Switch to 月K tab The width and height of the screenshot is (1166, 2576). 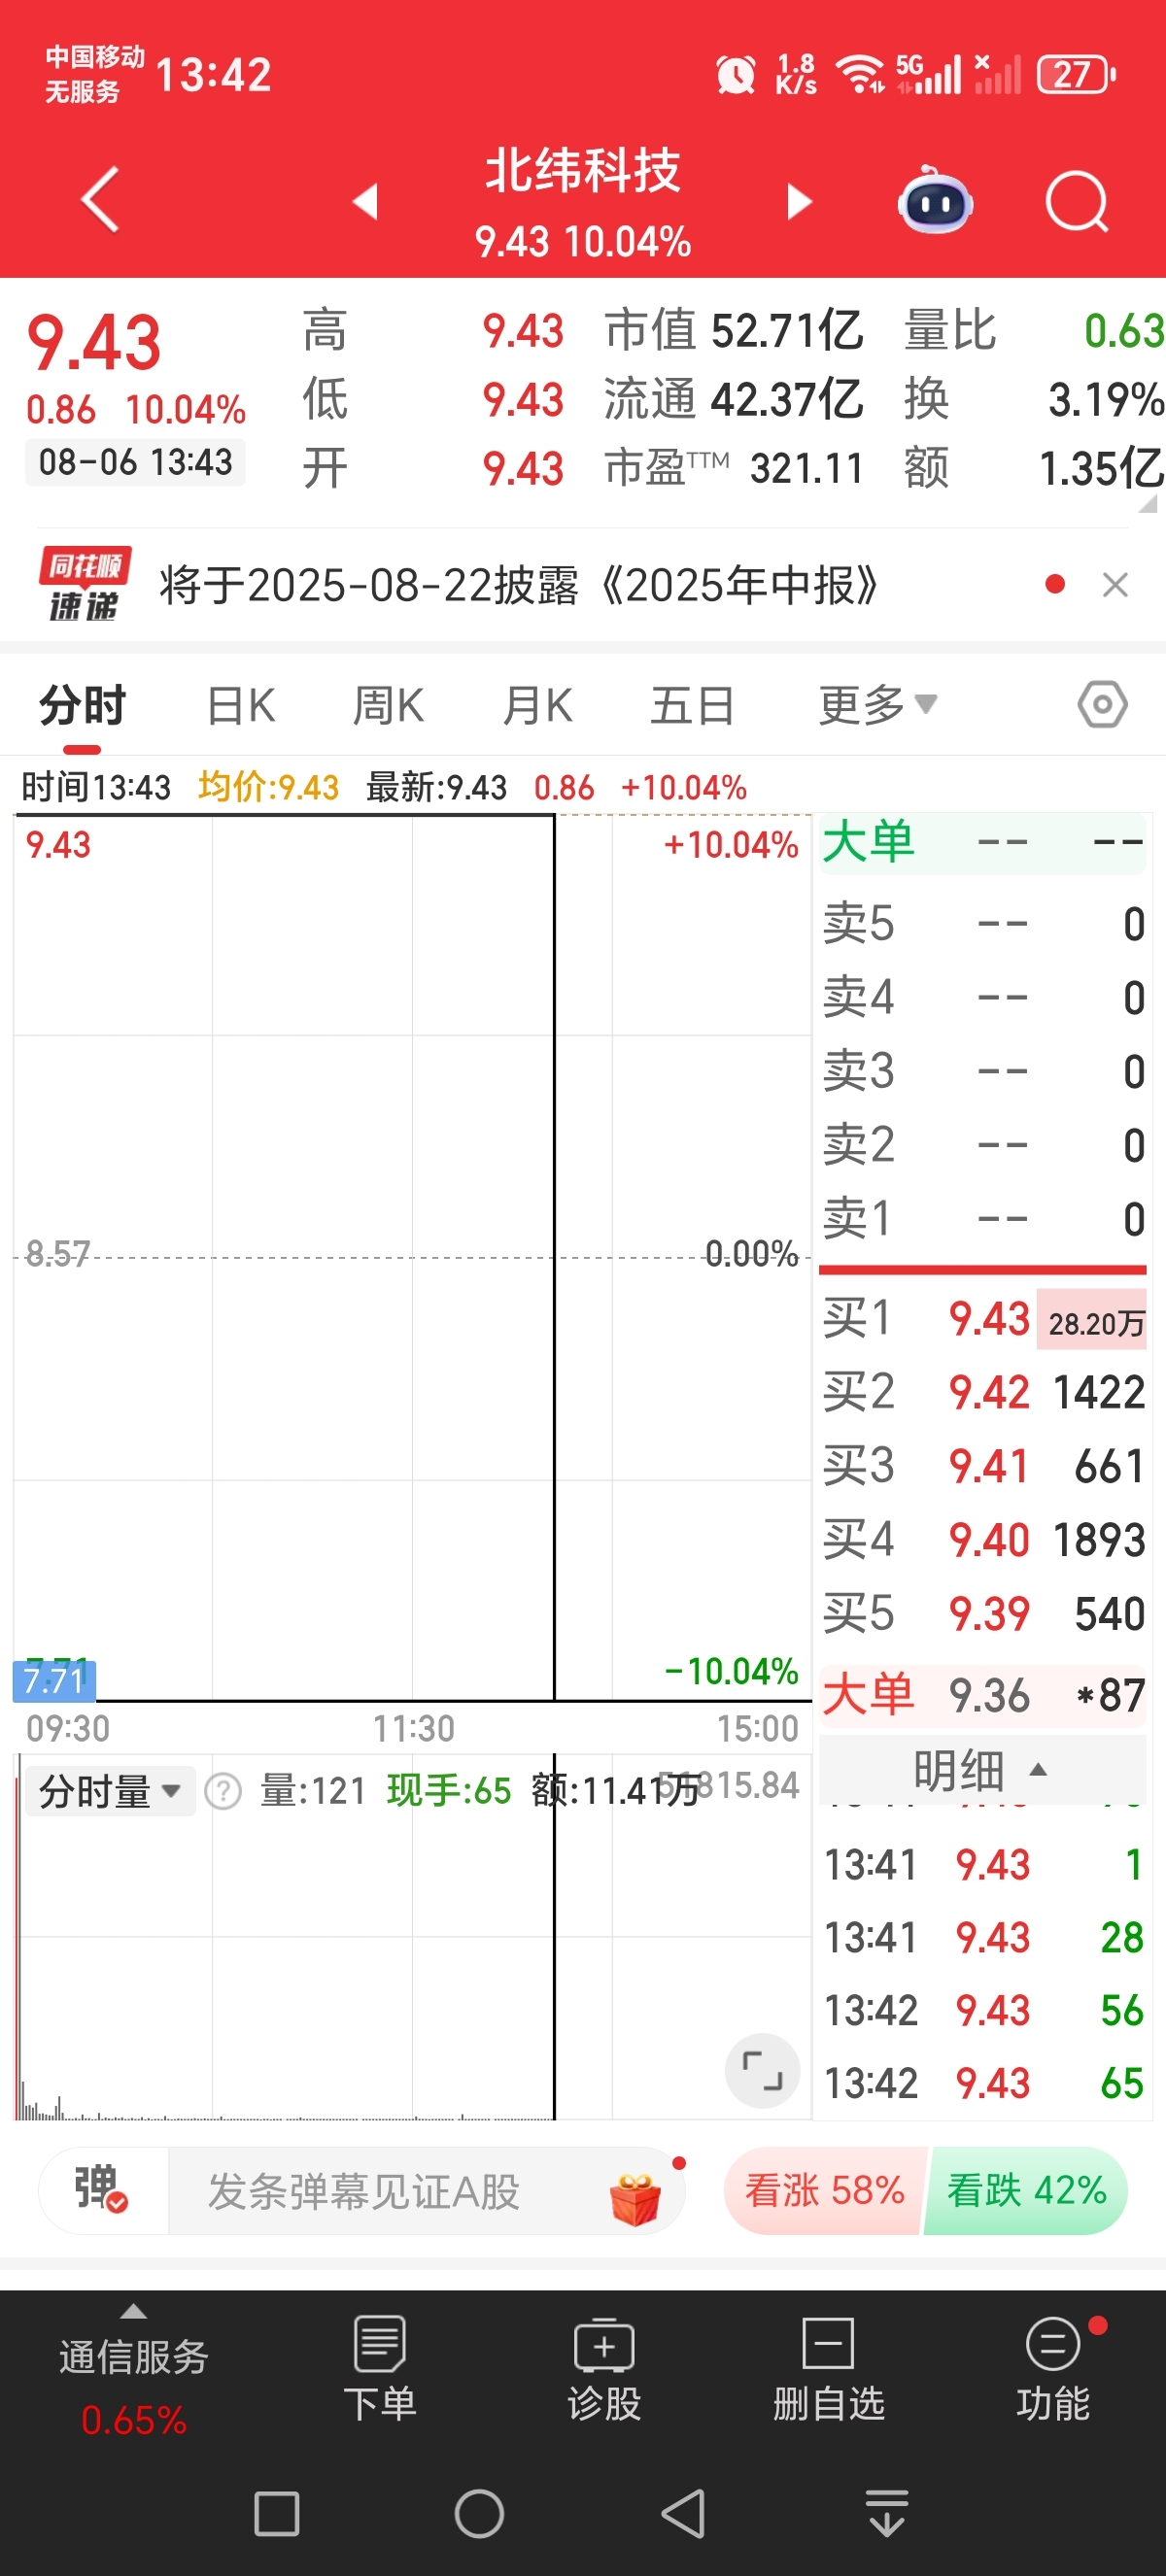click(x=537, y=705)
